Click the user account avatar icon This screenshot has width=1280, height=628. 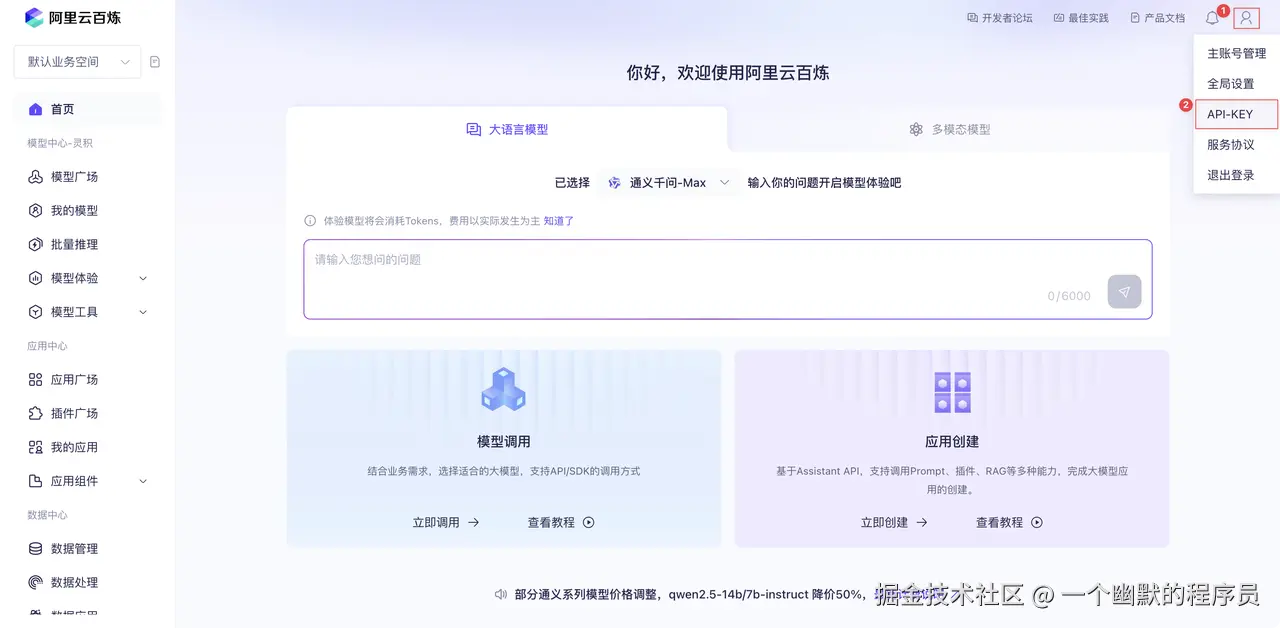[x=1246, y=18]
